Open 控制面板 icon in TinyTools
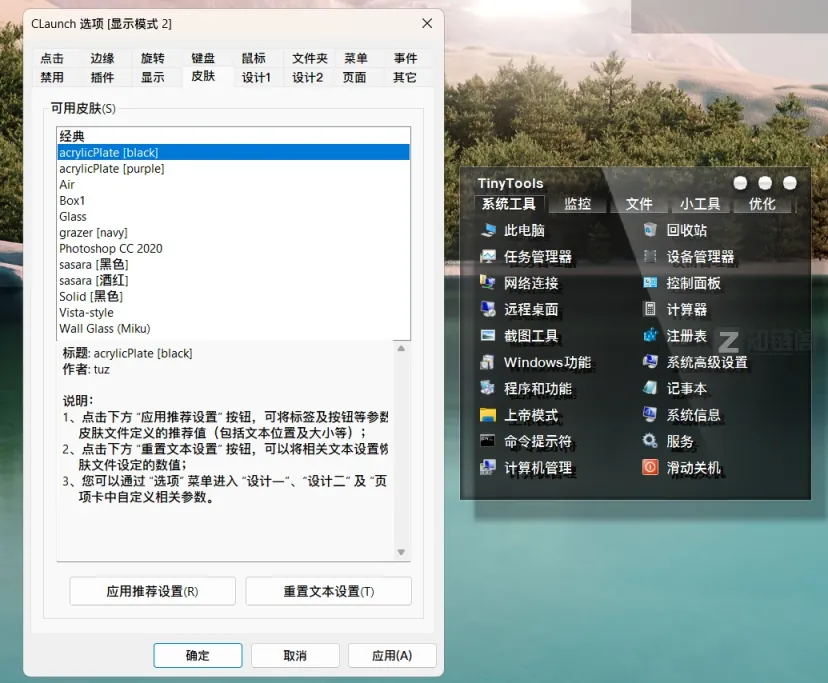The width and height of the screenshot is (828, 683). pyautogui.click(x=650, y=283)
